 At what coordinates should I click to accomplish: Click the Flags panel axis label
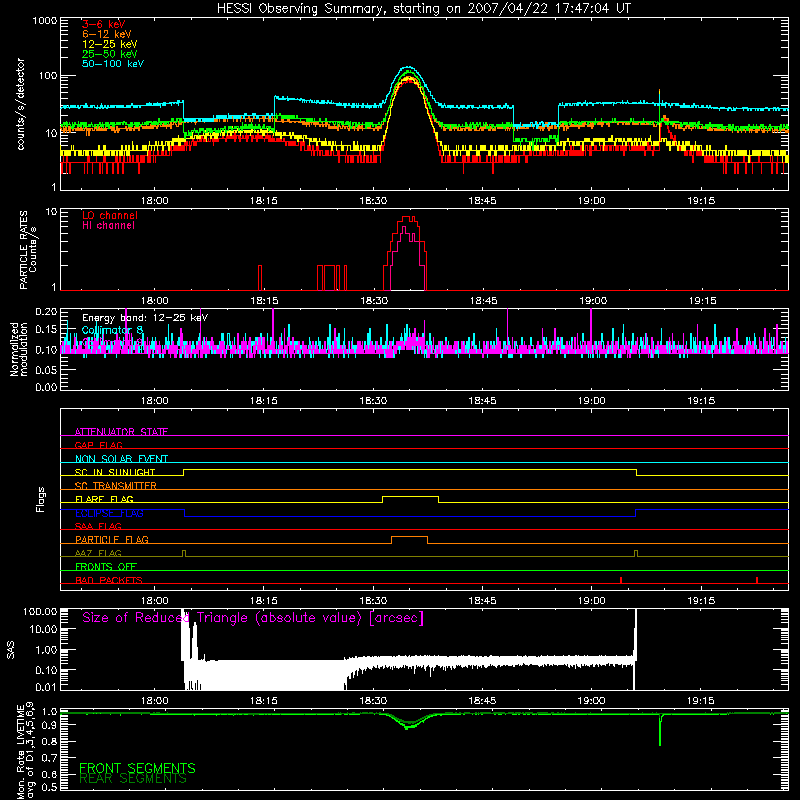41,499
